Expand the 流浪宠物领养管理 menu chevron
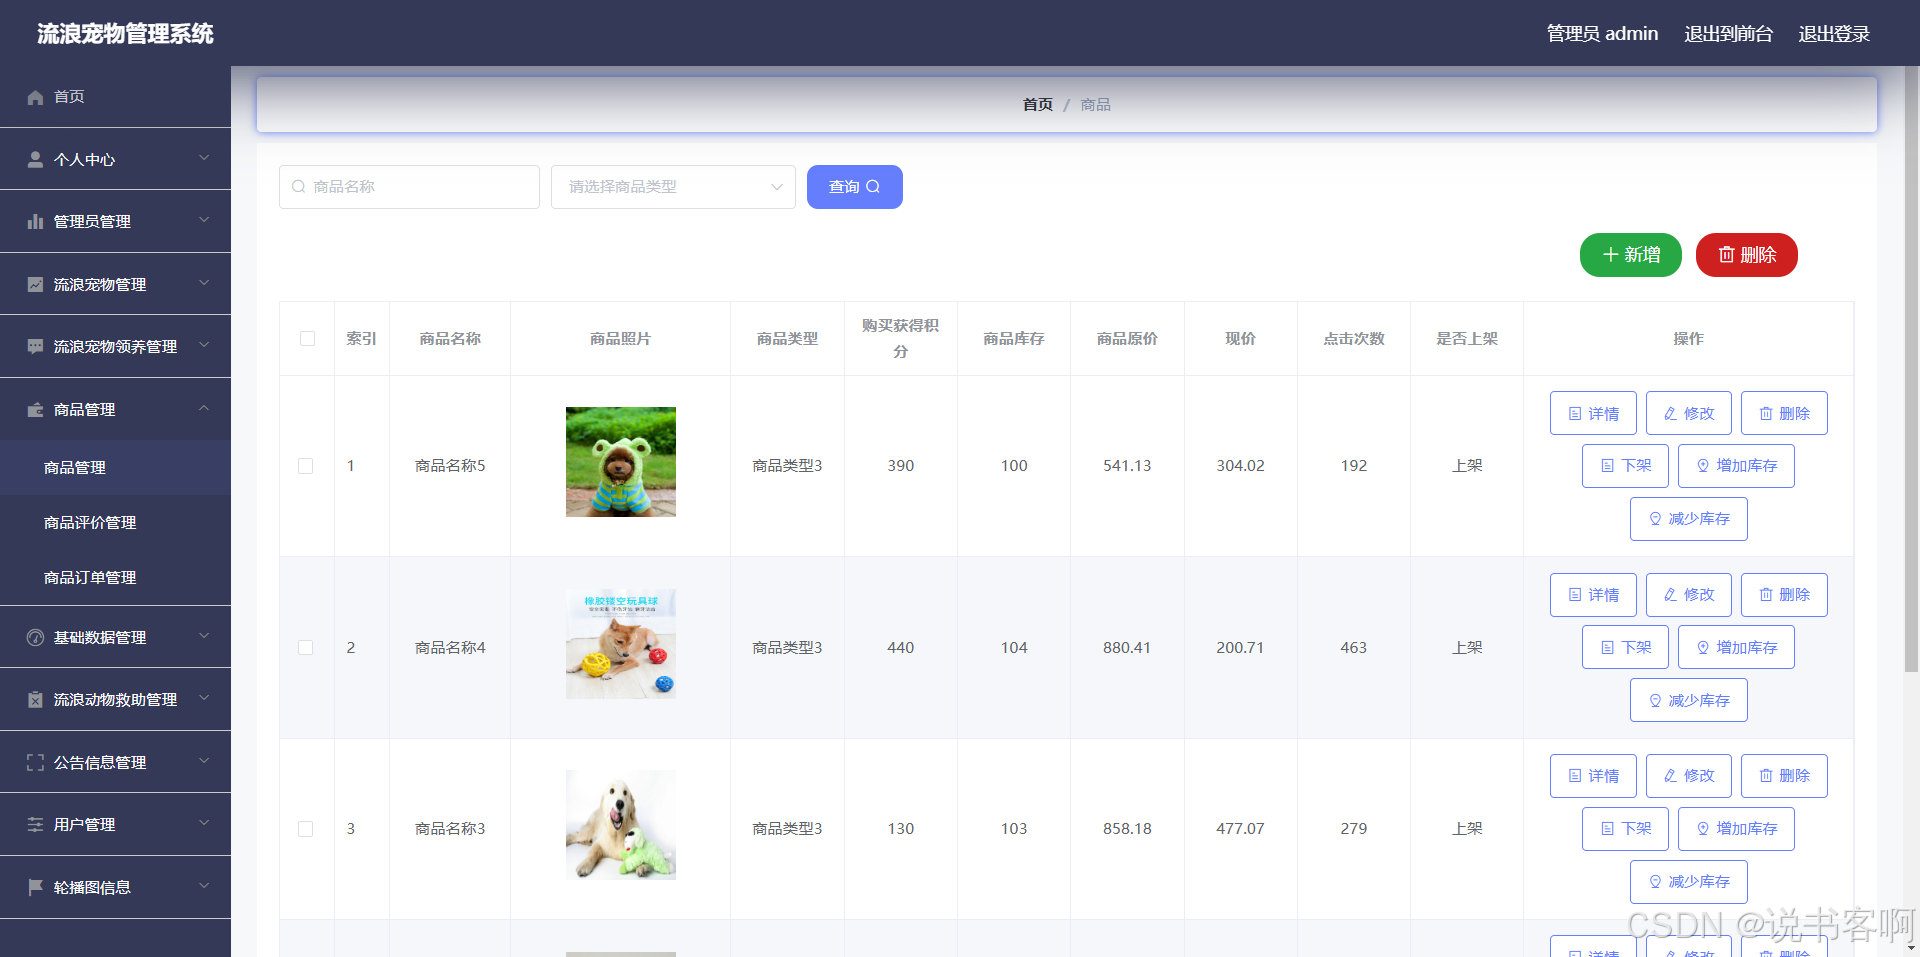Image resolution: width=1920 pixels, height=957 pixels. pyautogui.click(x=204, y=345)
